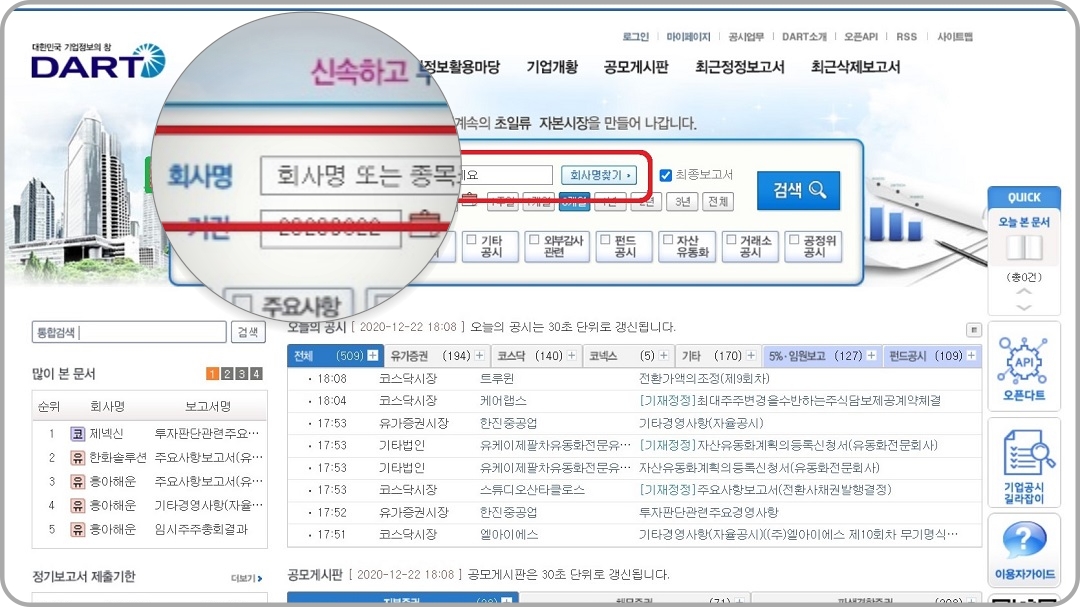Switch to the 코넥스 tab
The image size is (1080, 607).
point(628,356)
